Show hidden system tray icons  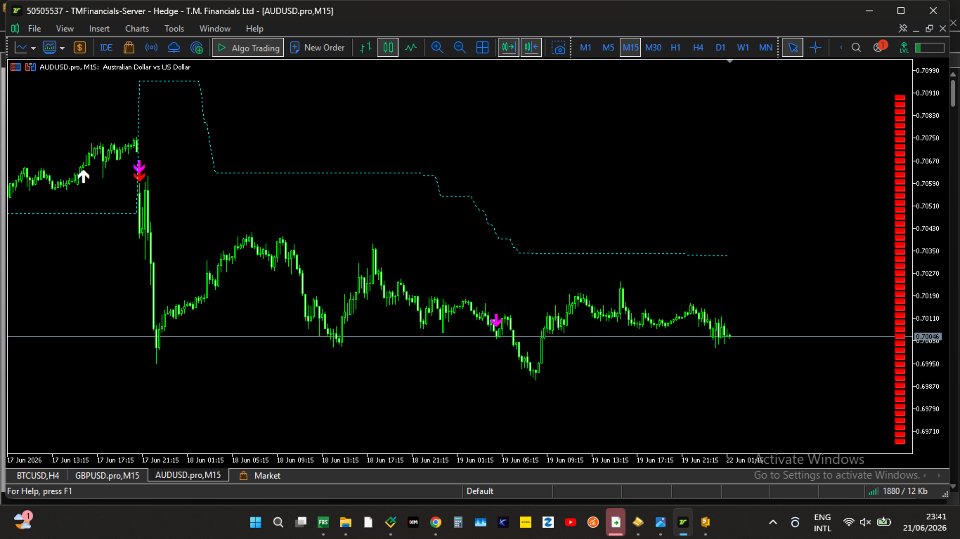773,522
